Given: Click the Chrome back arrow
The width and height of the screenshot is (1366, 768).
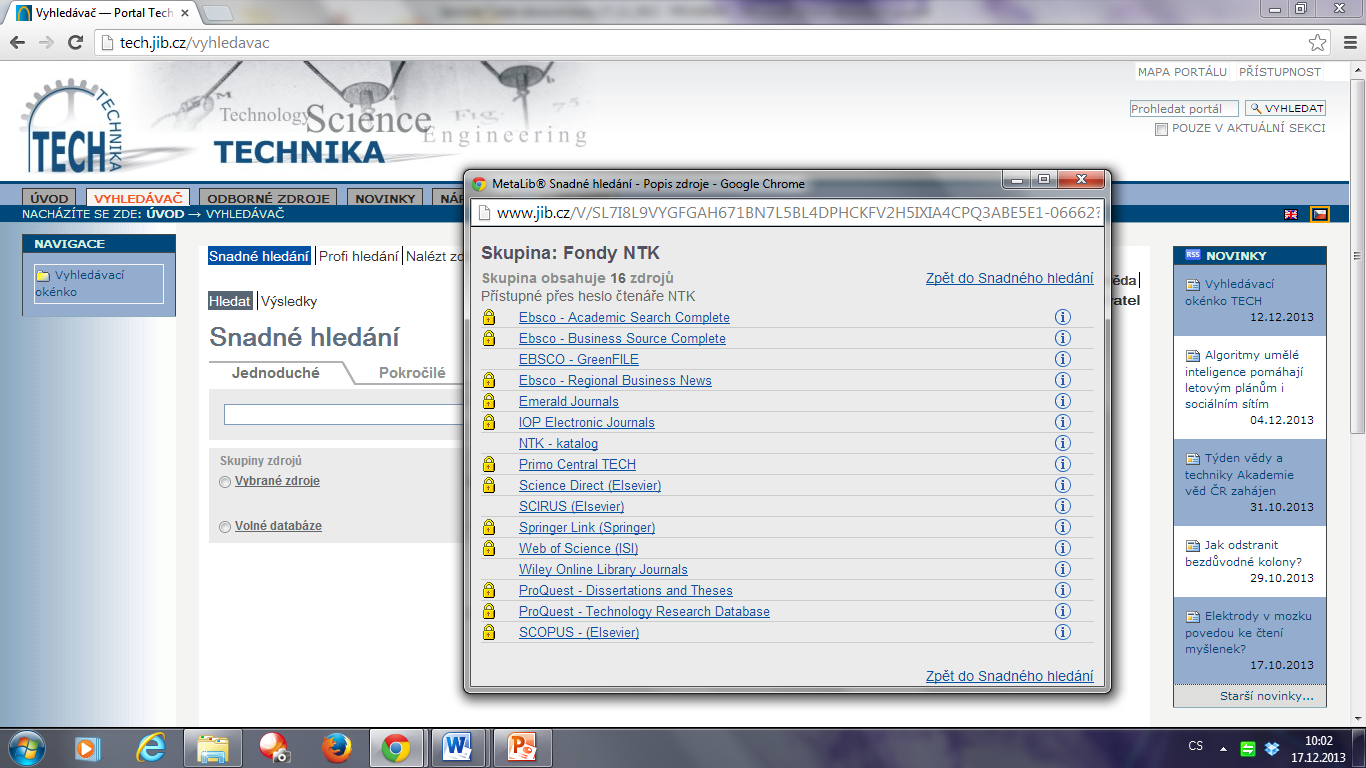Looking at the screenshot, I should pyautogui.click(x=17, y=43).
